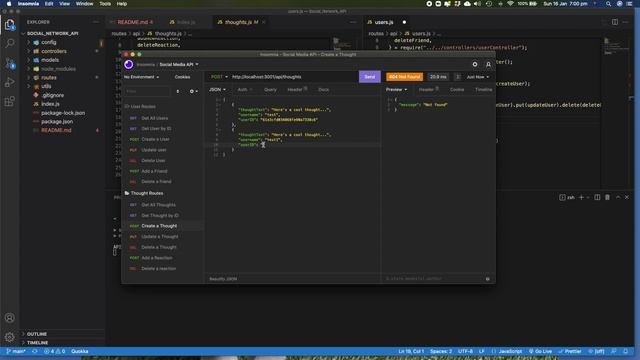
Task: Open macOS Spotlight search icon
Action: click(608, 4)
